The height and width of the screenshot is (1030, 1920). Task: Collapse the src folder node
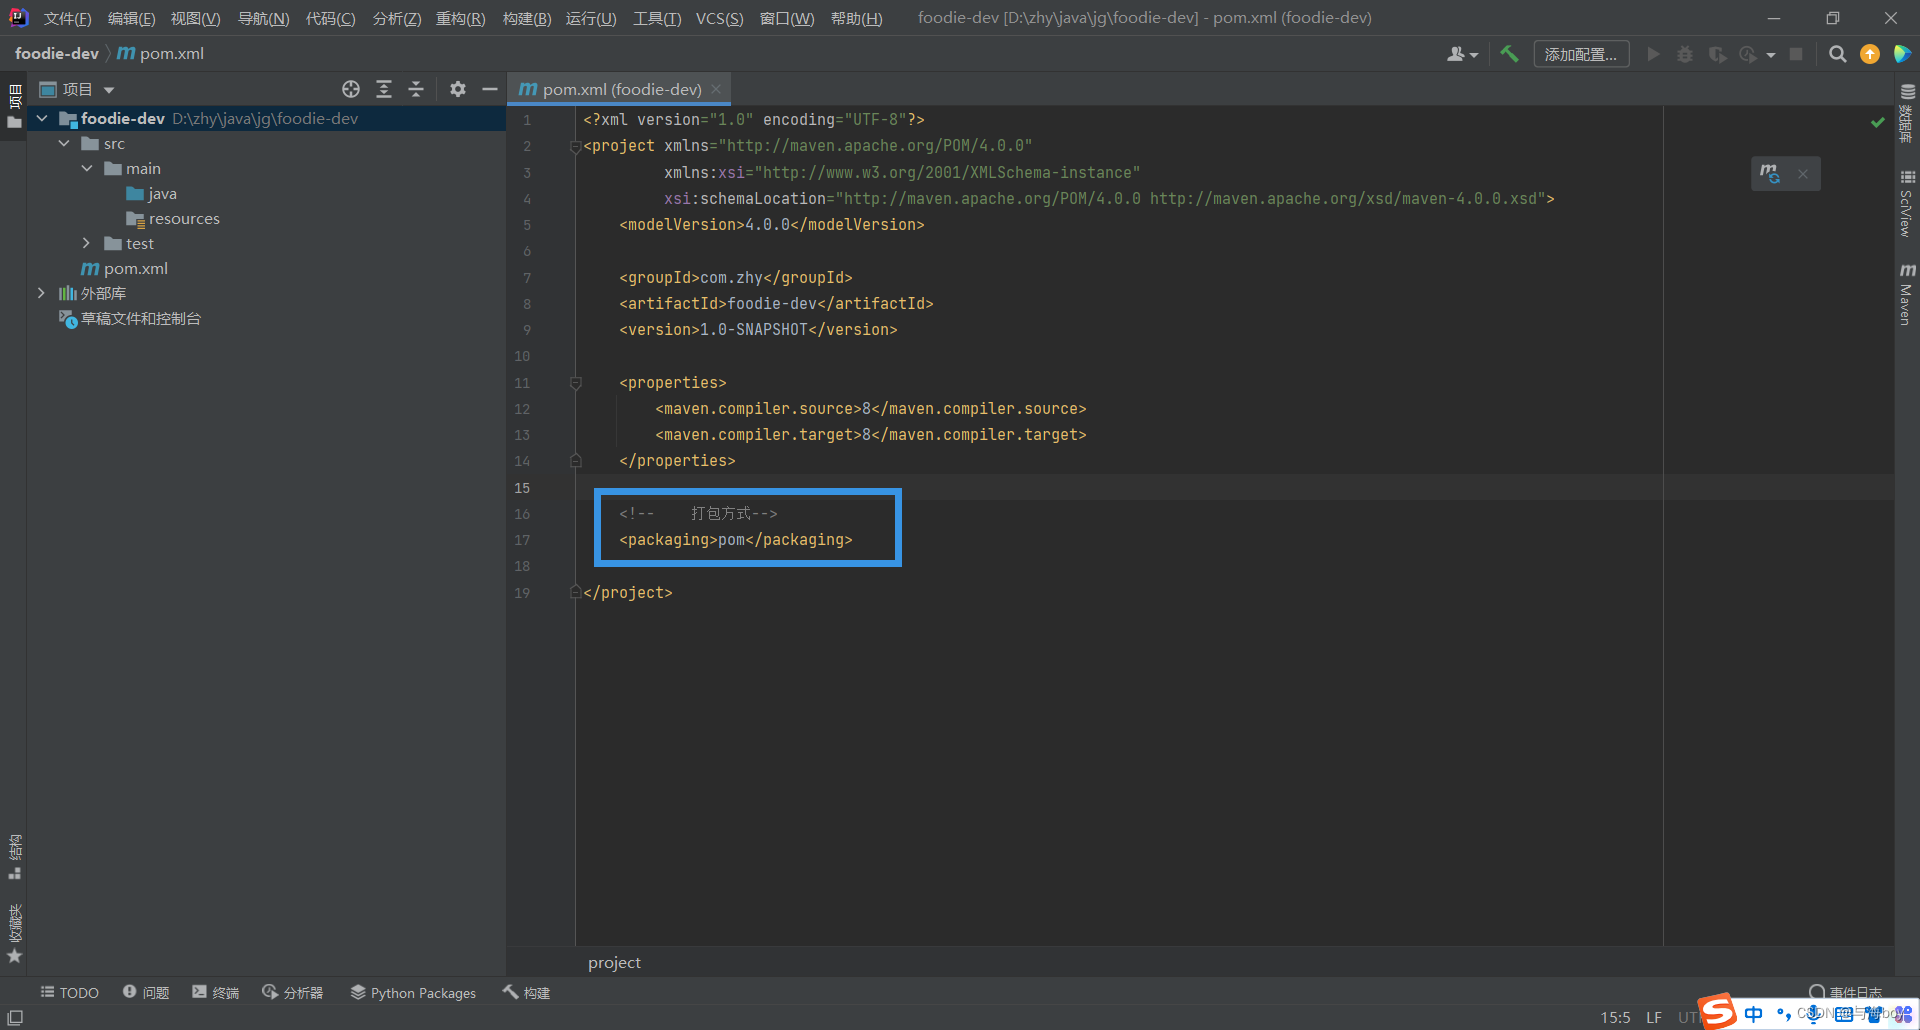point(64,143)
